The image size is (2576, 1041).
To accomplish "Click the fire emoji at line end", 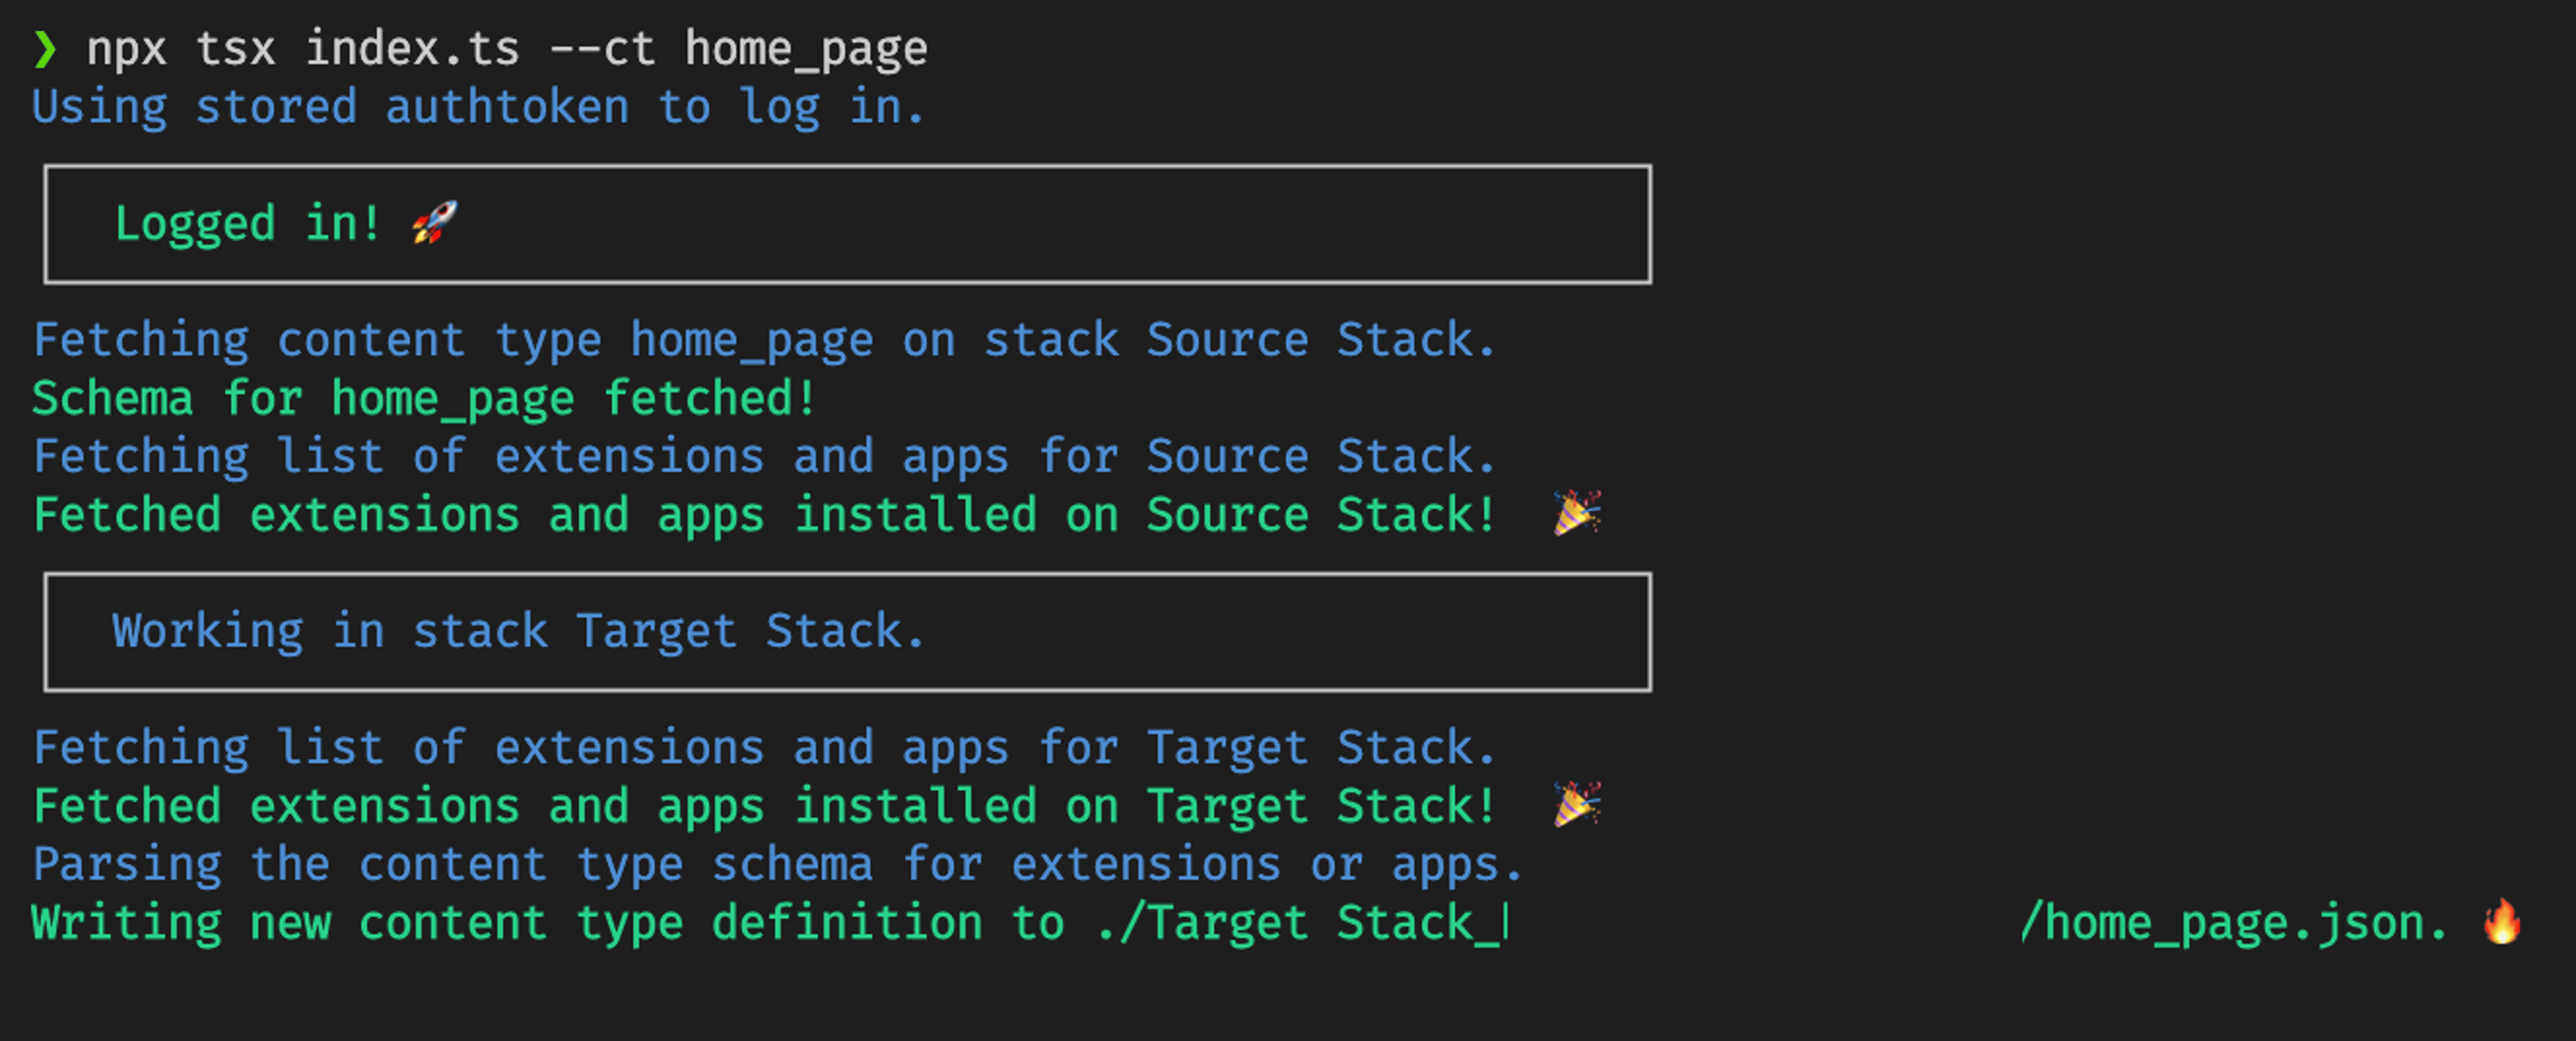I will pos(2502,921).
